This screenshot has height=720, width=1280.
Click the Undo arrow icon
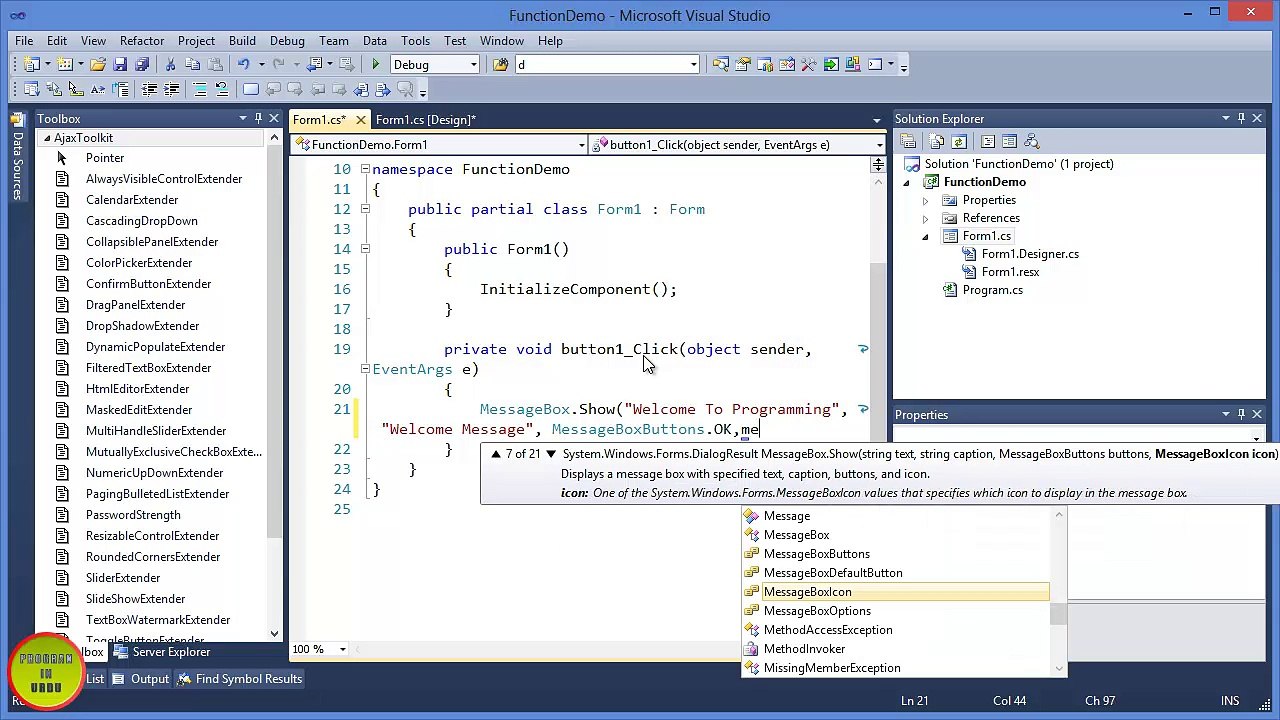click(243, 64)
